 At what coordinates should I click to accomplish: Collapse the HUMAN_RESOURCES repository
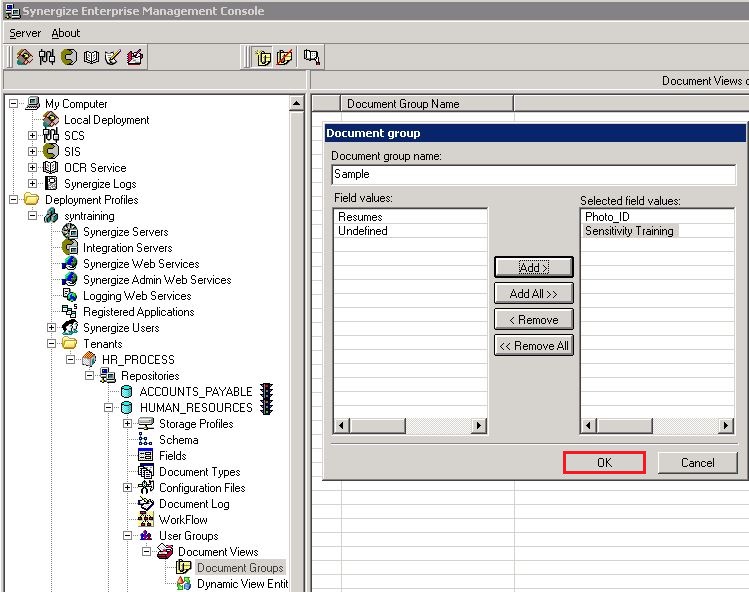[108, 408]
